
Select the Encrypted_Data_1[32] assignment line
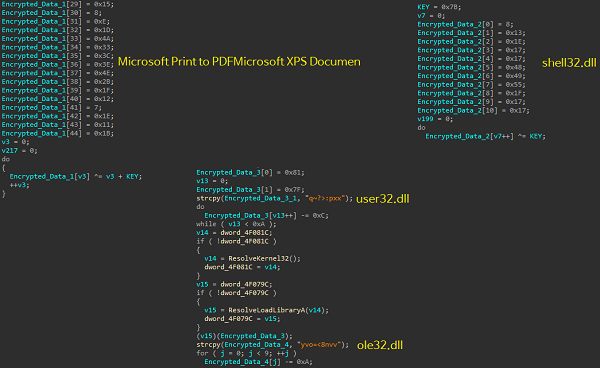pos(58,30)
